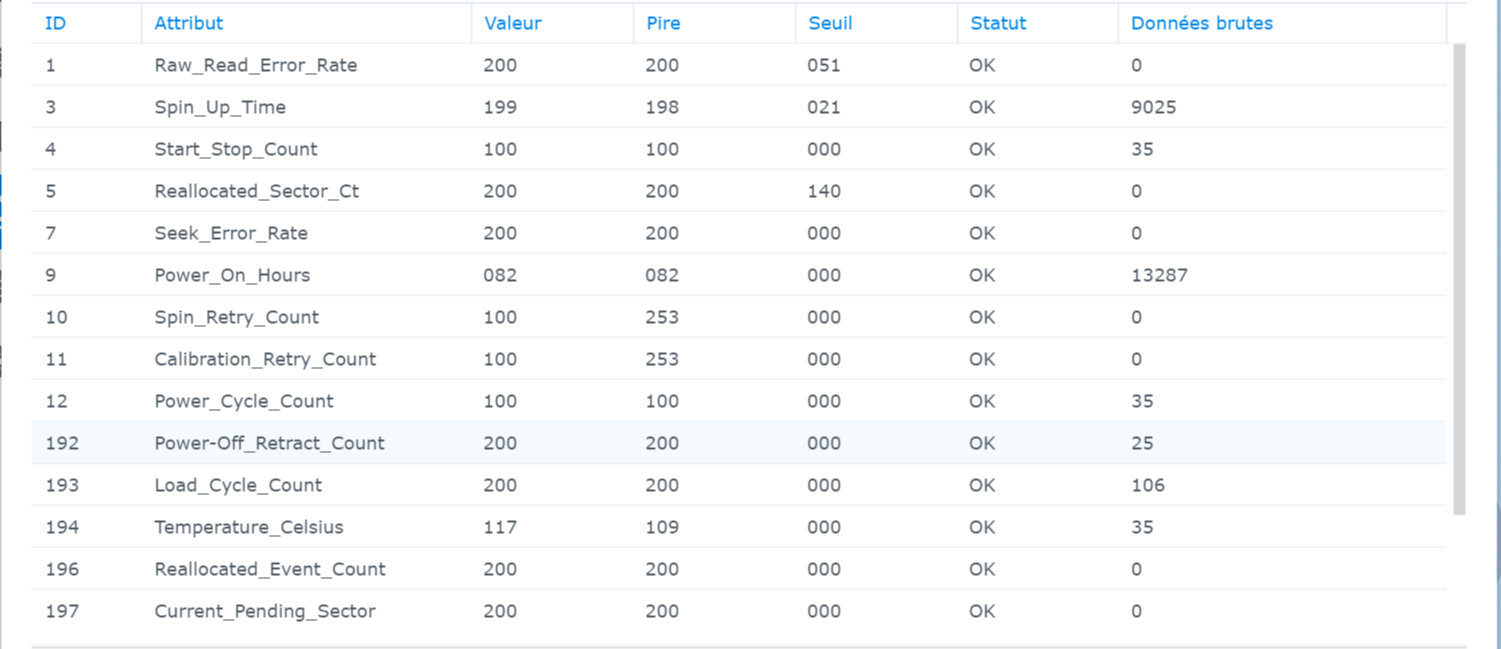
Task: Select the Temperature_Celsius row
Action: pos(248,527)
